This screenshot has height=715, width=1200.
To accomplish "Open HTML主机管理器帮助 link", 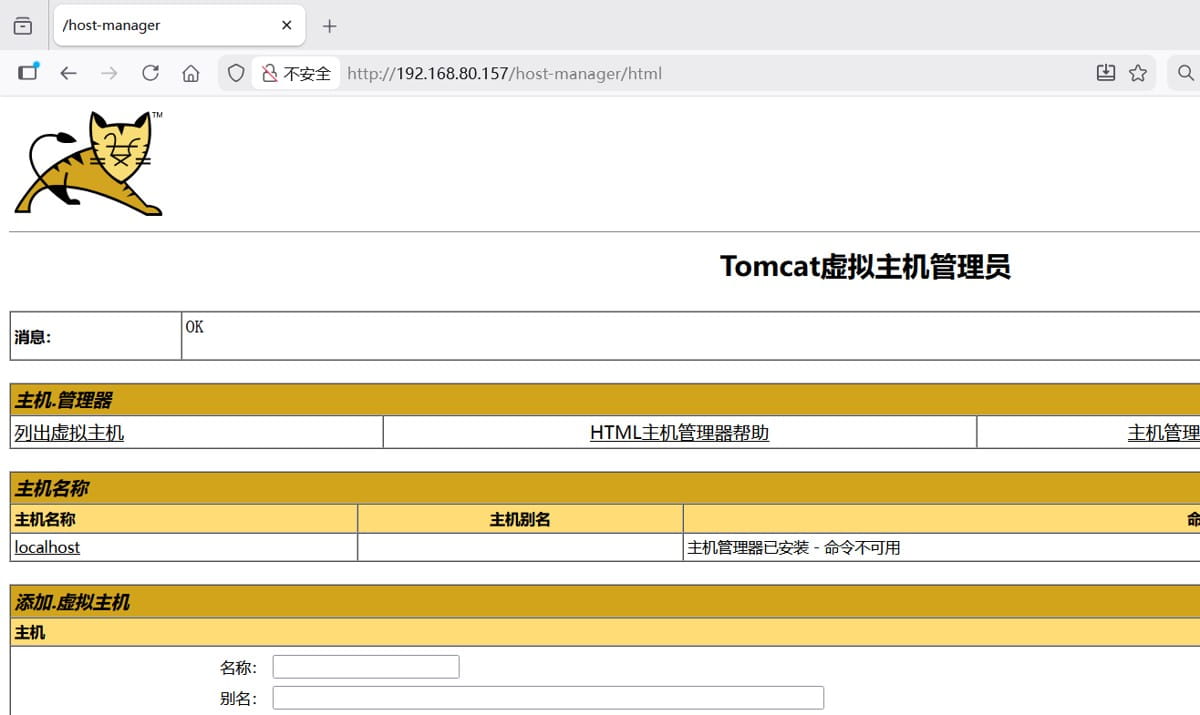I will pyautogui.click(x=680, y=433).
